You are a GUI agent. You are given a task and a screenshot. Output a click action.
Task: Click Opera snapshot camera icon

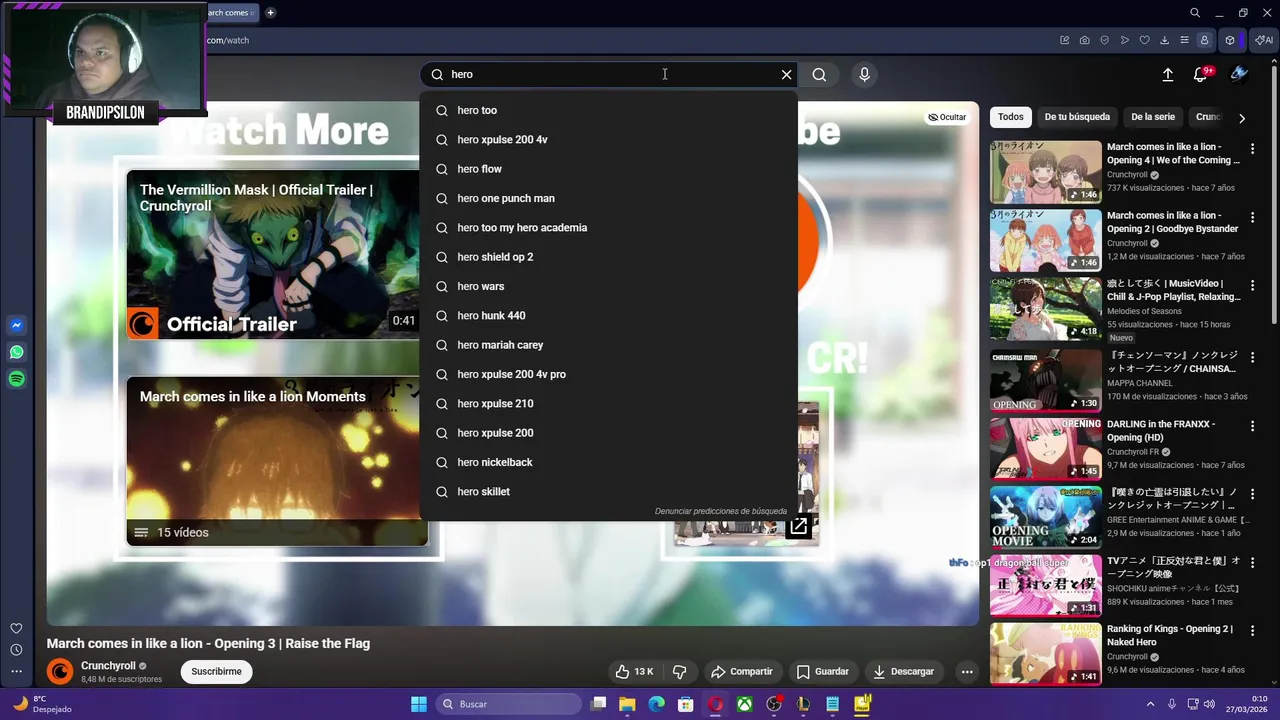[1085, 40]
